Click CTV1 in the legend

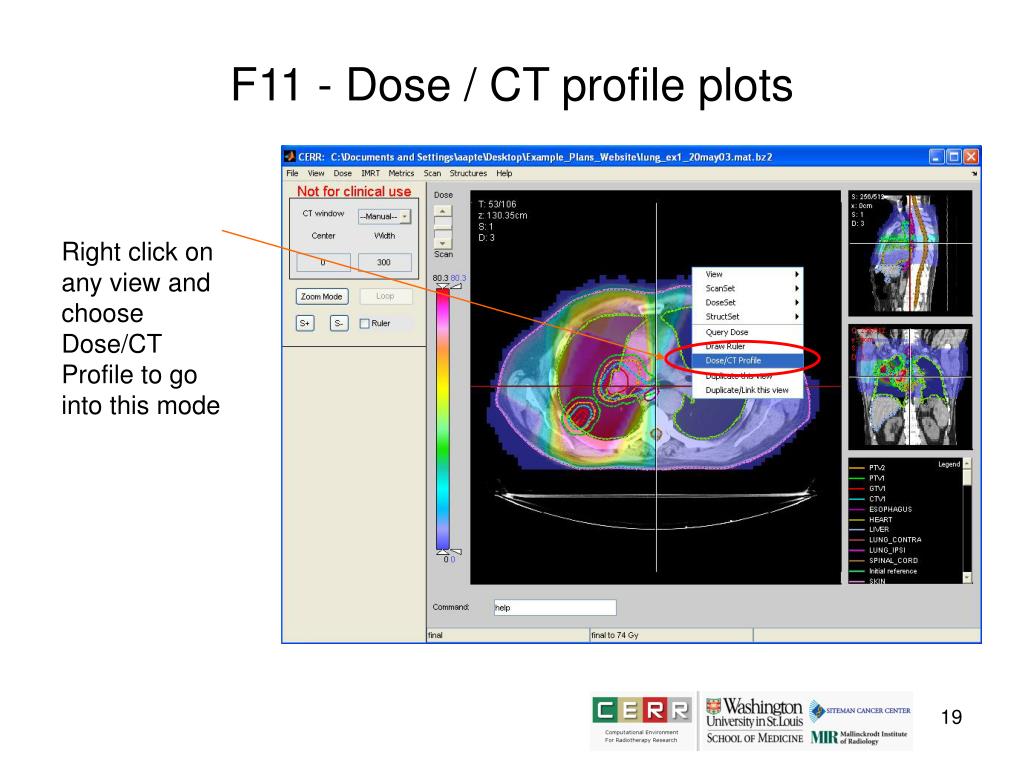876,500
